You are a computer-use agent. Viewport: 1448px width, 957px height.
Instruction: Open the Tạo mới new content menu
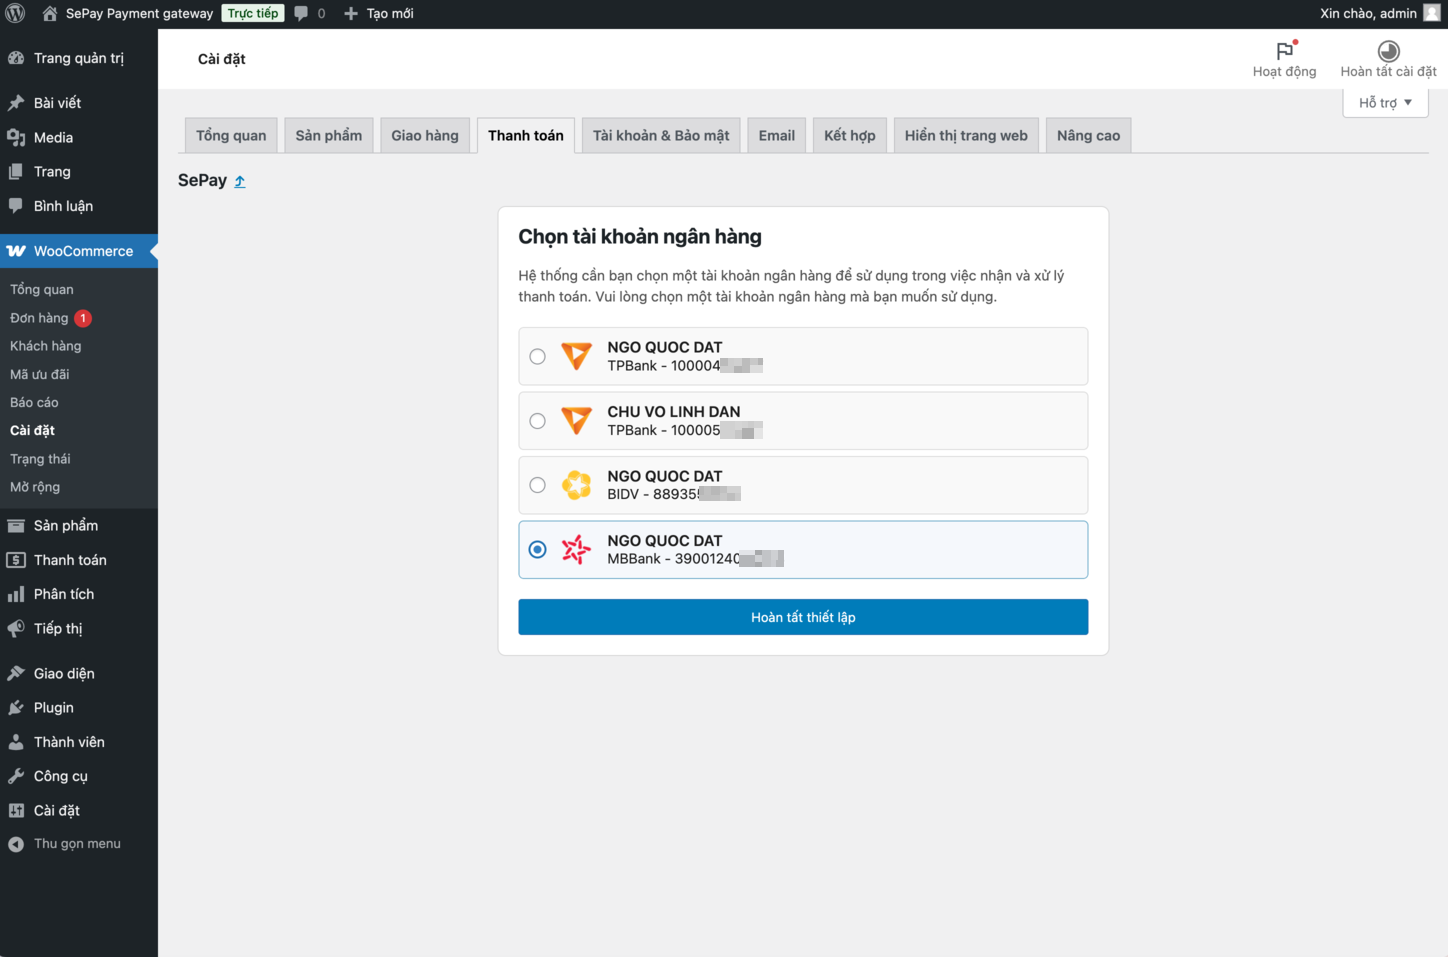tap(379, 14)
